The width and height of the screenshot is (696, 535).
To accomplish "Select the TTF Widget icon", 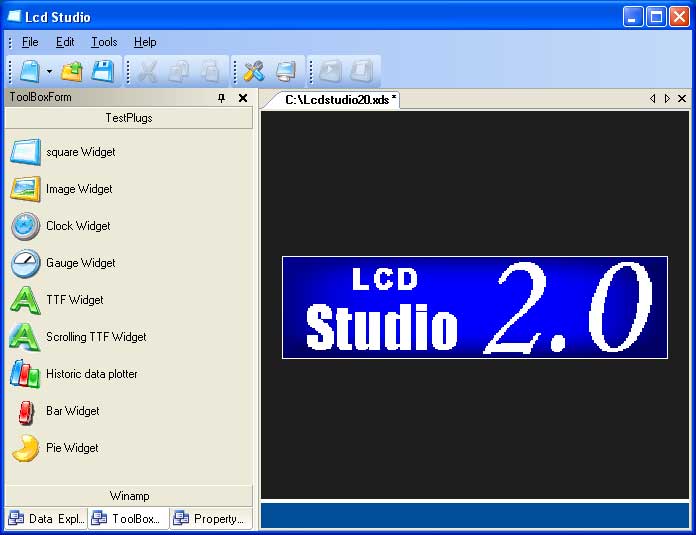I will coord(26,301).
